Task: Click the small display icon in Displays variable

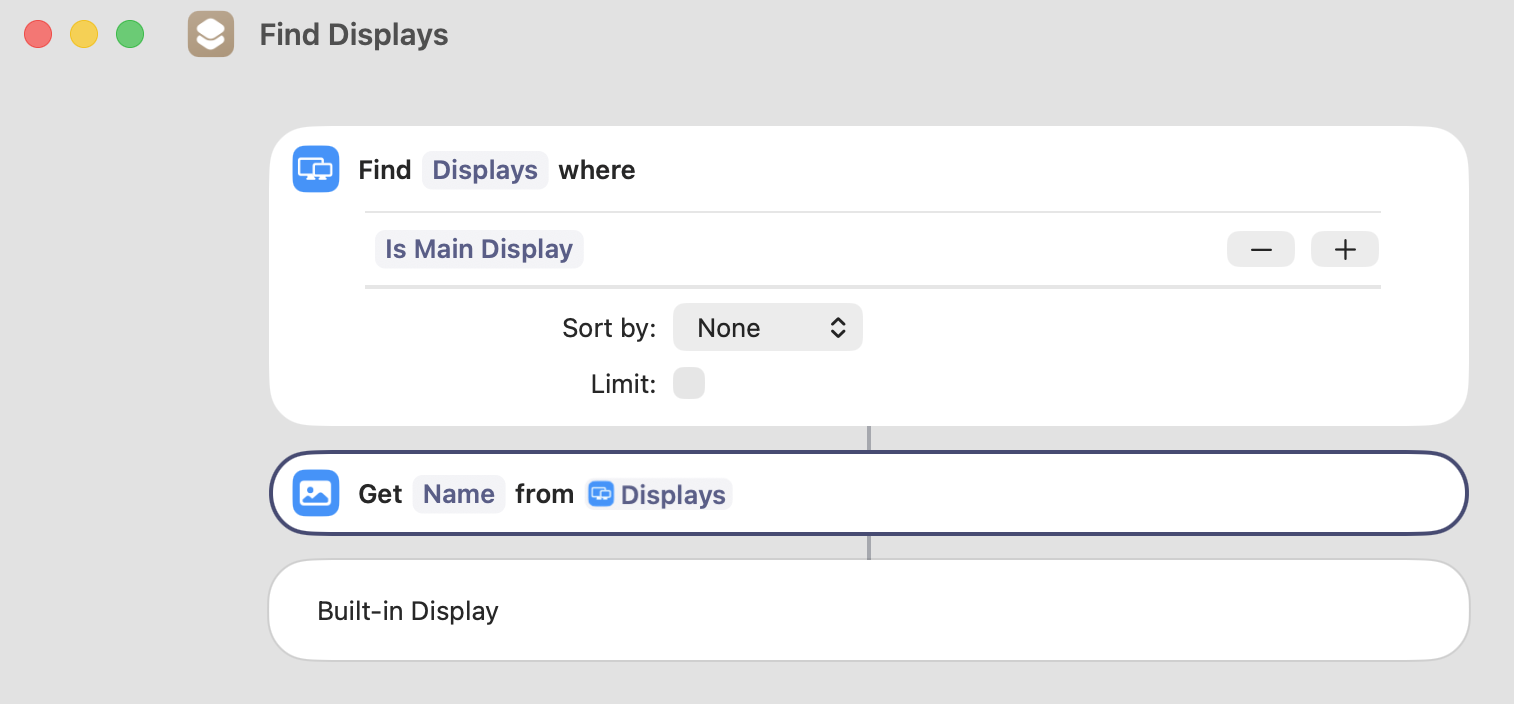Action: coord(601,494)
